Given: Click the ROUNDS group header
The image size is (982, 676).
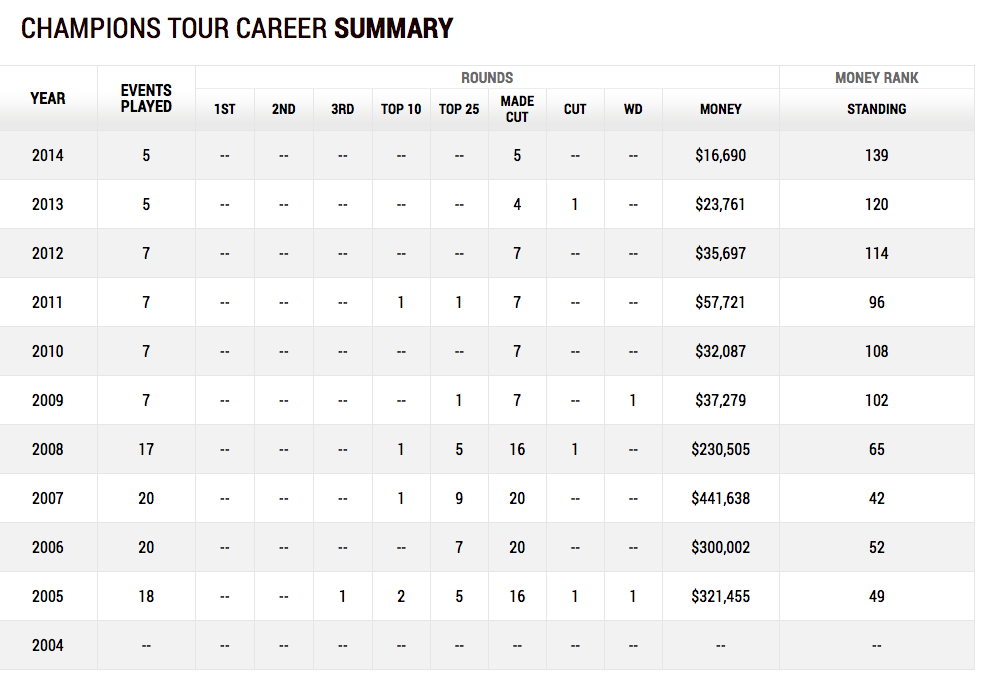Looking at the screenshot, I should pyautogui.click(x=487, y=77).
